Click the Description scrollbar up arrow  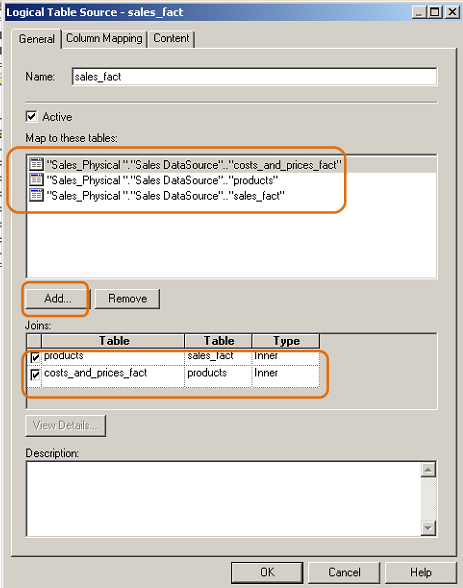point(428,470)
